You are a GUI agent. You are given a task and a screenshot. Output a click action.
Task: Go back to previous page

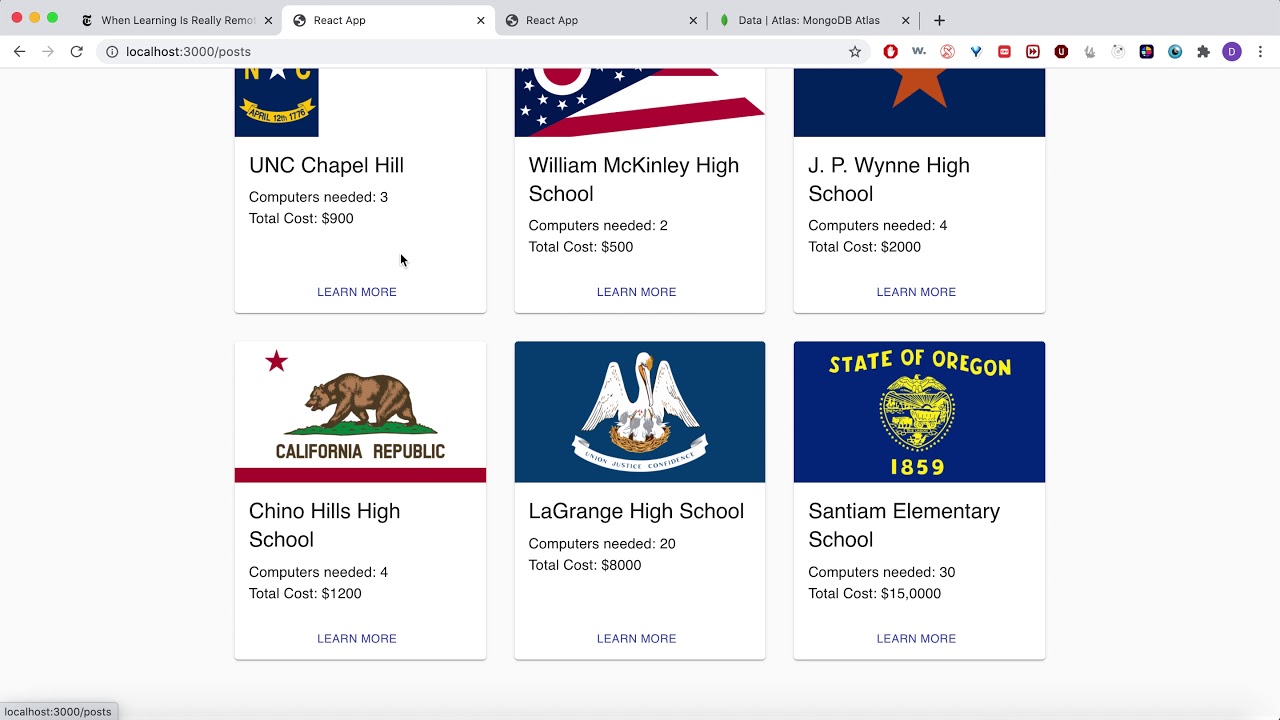point(19,52)
